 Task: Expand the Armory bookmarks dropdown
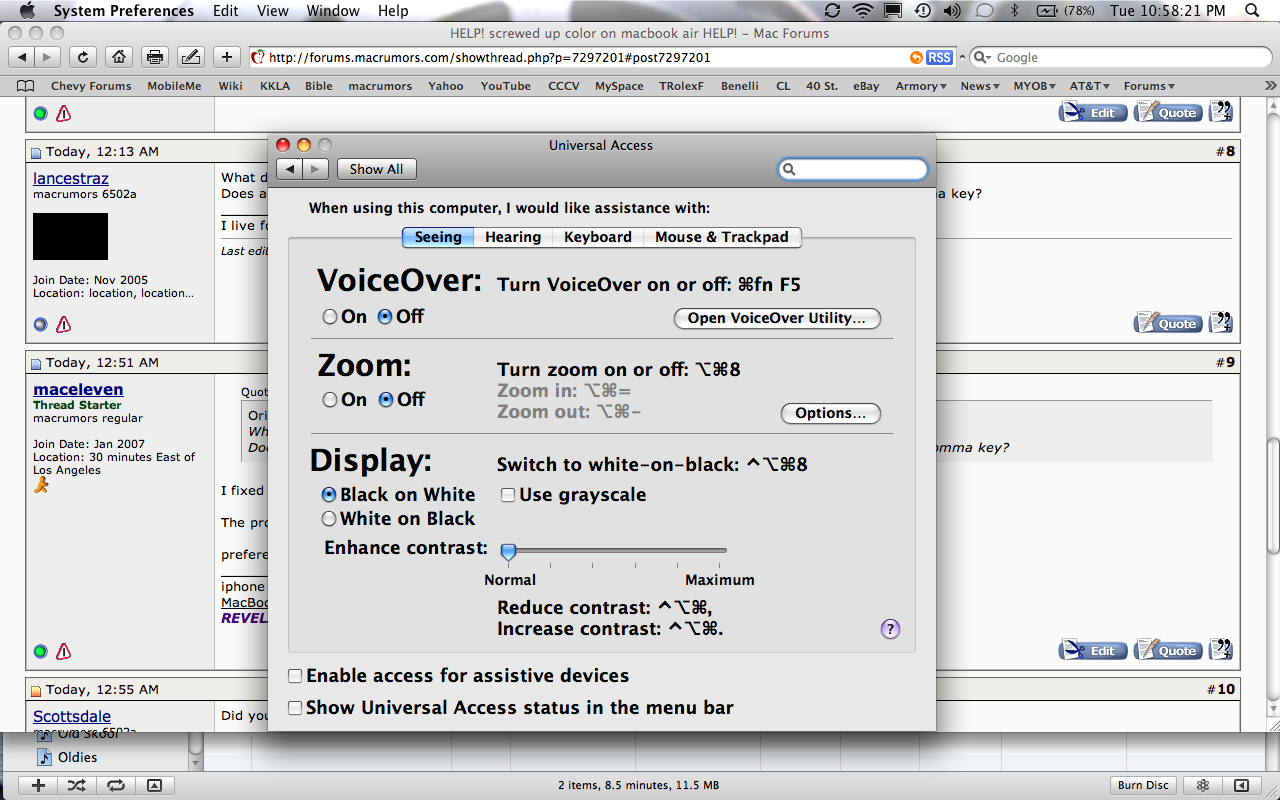921,86
